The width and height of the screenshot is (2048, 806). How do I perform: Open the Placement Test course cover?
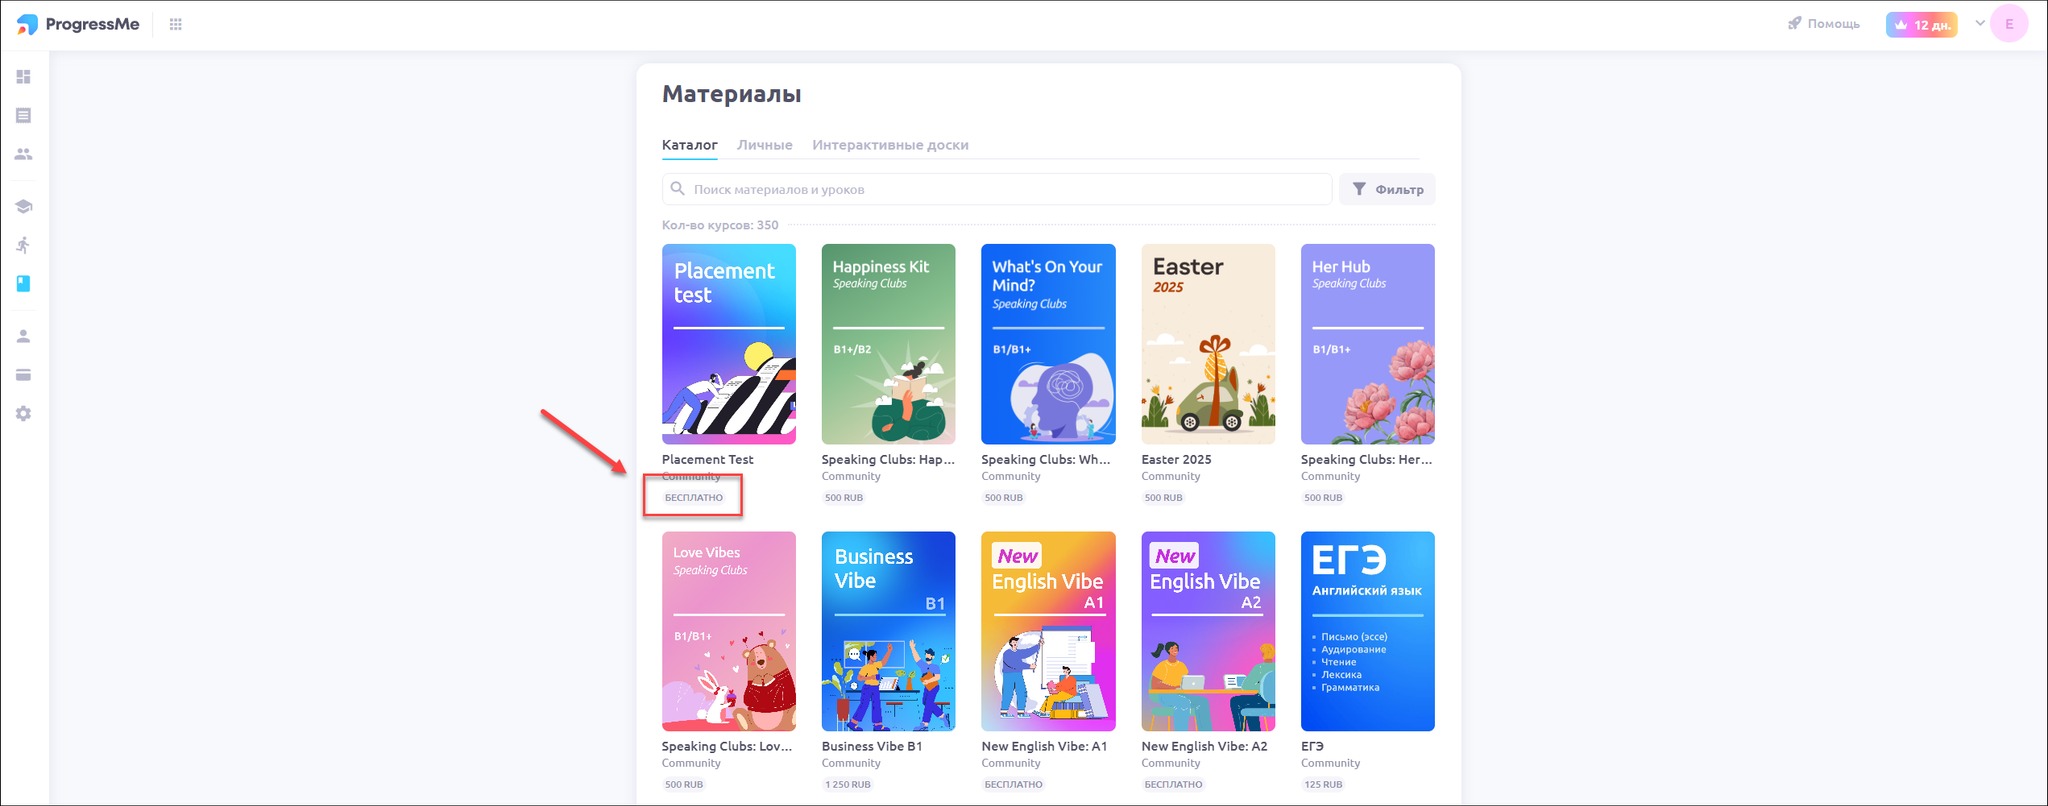pos(729,344)
